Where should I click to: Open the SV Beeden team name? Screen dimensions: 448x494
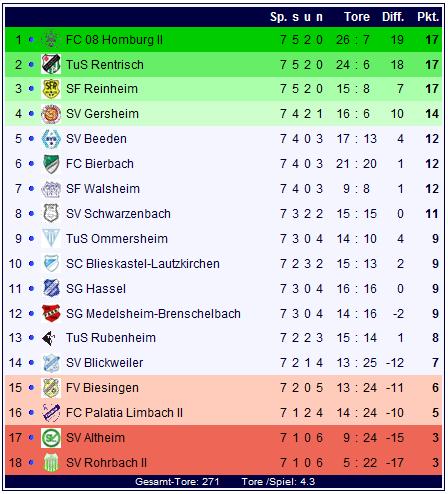(x=96, y=139)
